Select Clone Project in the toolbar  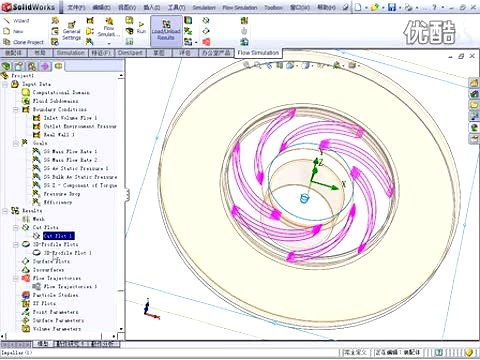coord(23,42)
